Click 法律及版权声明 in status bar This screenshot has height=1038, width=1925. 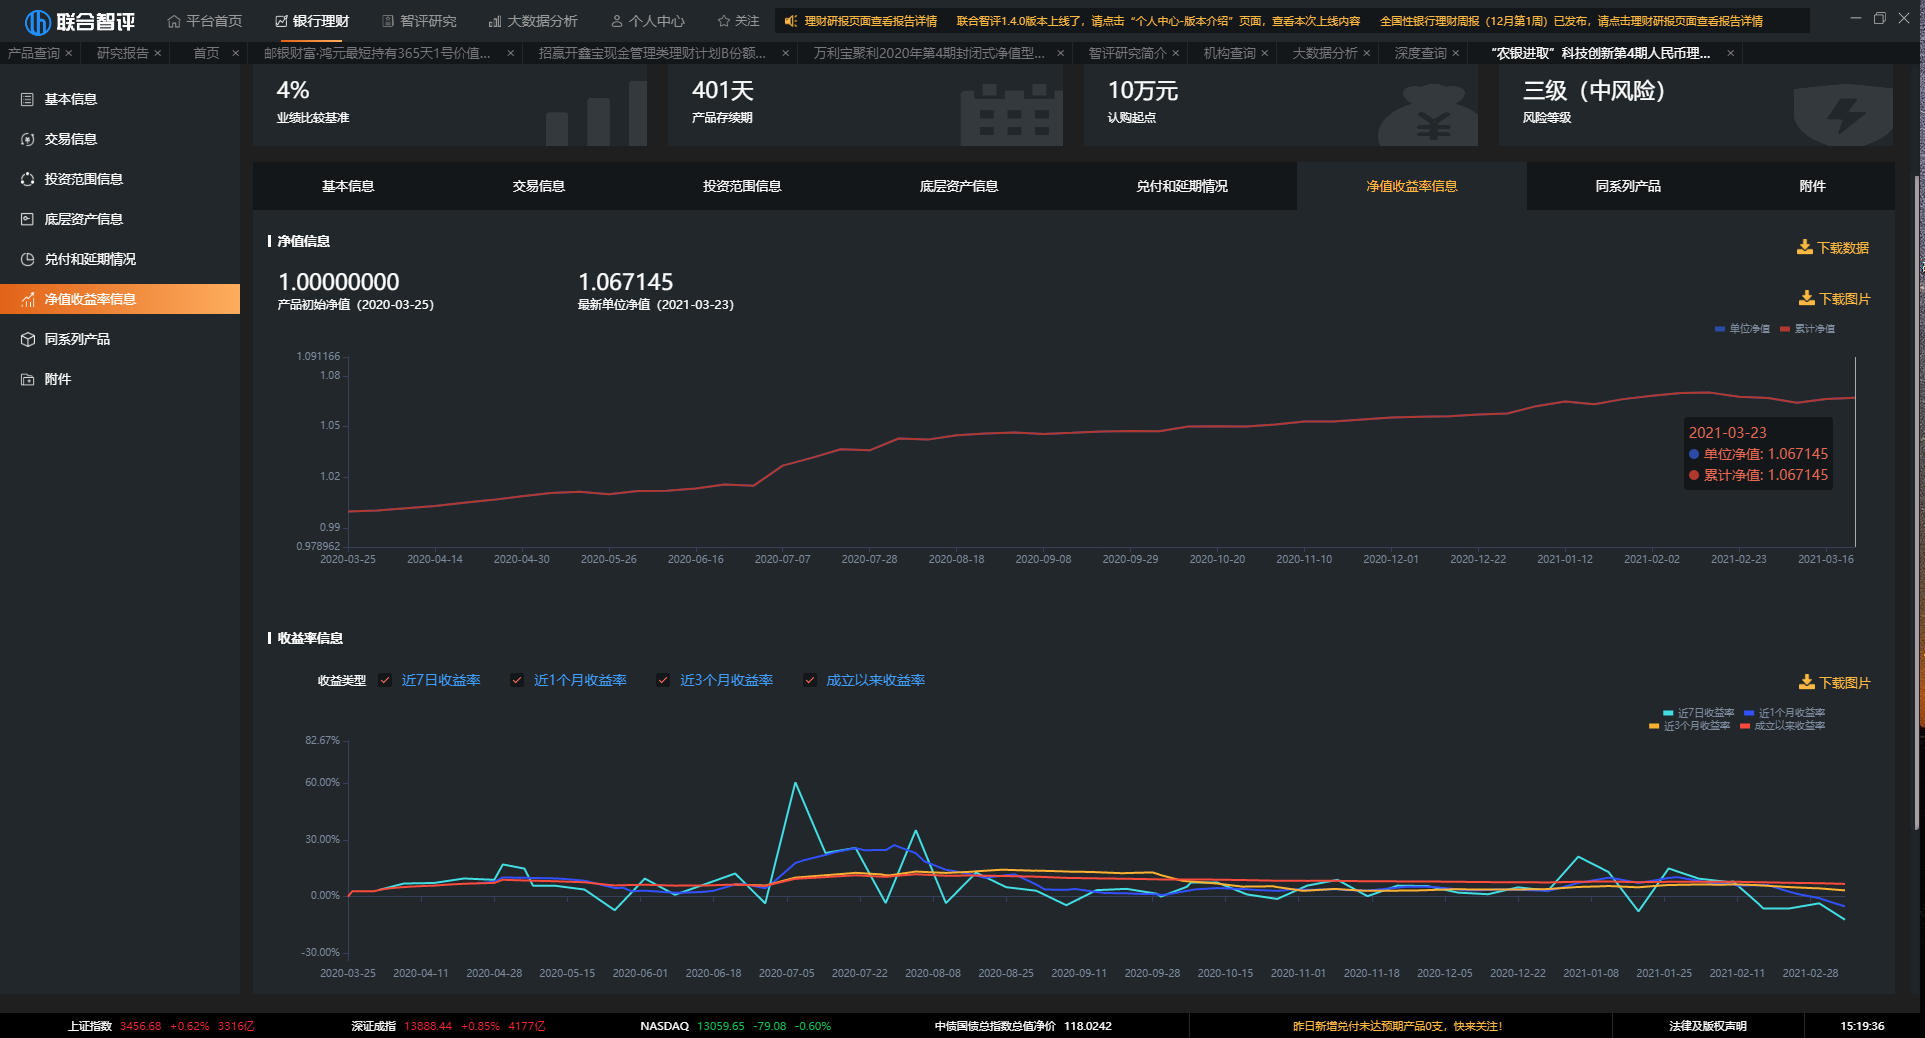tap(1707, 1026)
